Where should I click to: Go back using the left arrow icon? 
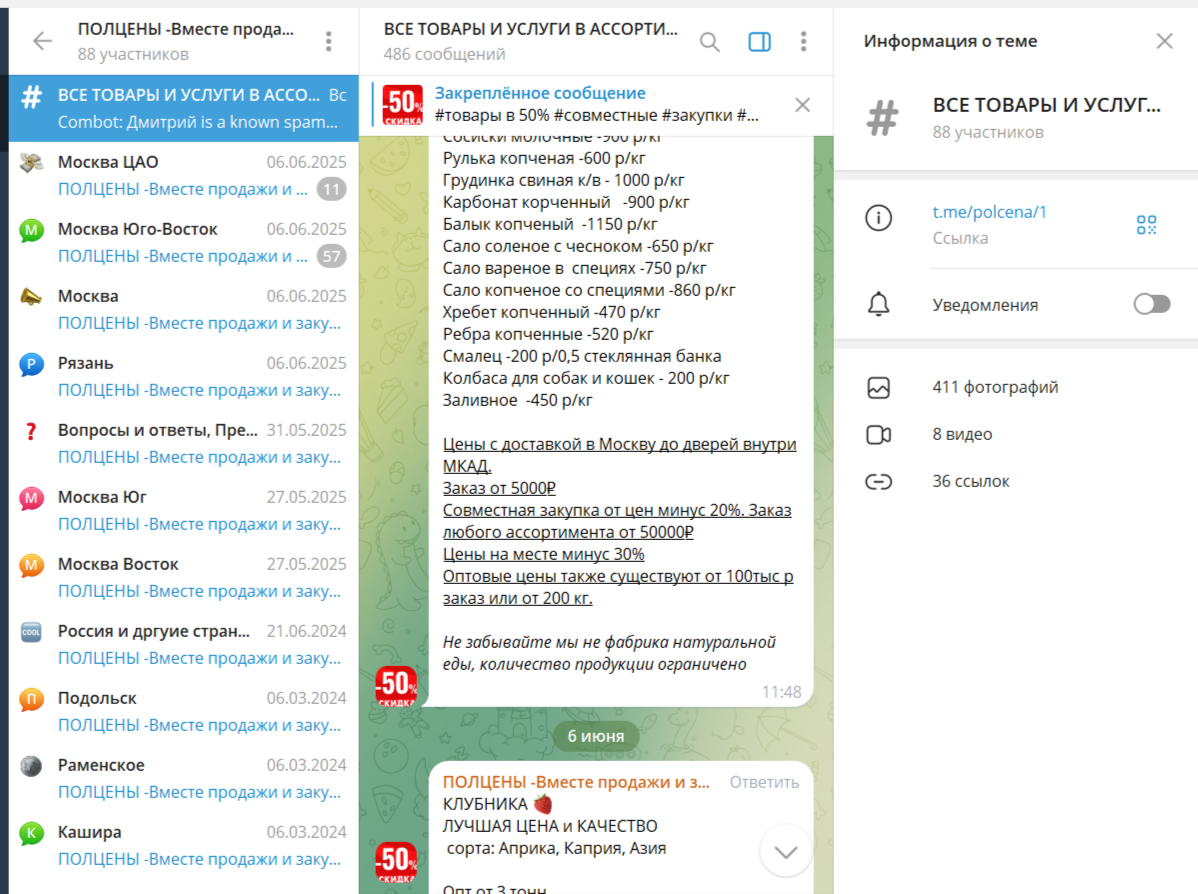tap(43, 41)
